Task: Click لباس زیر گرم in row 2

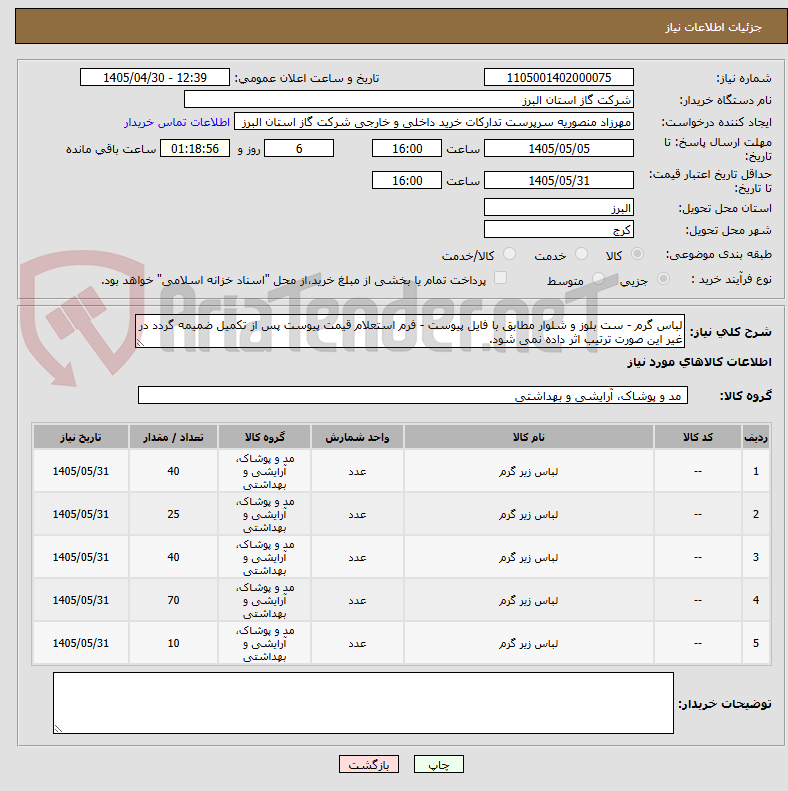Action: 529,514
